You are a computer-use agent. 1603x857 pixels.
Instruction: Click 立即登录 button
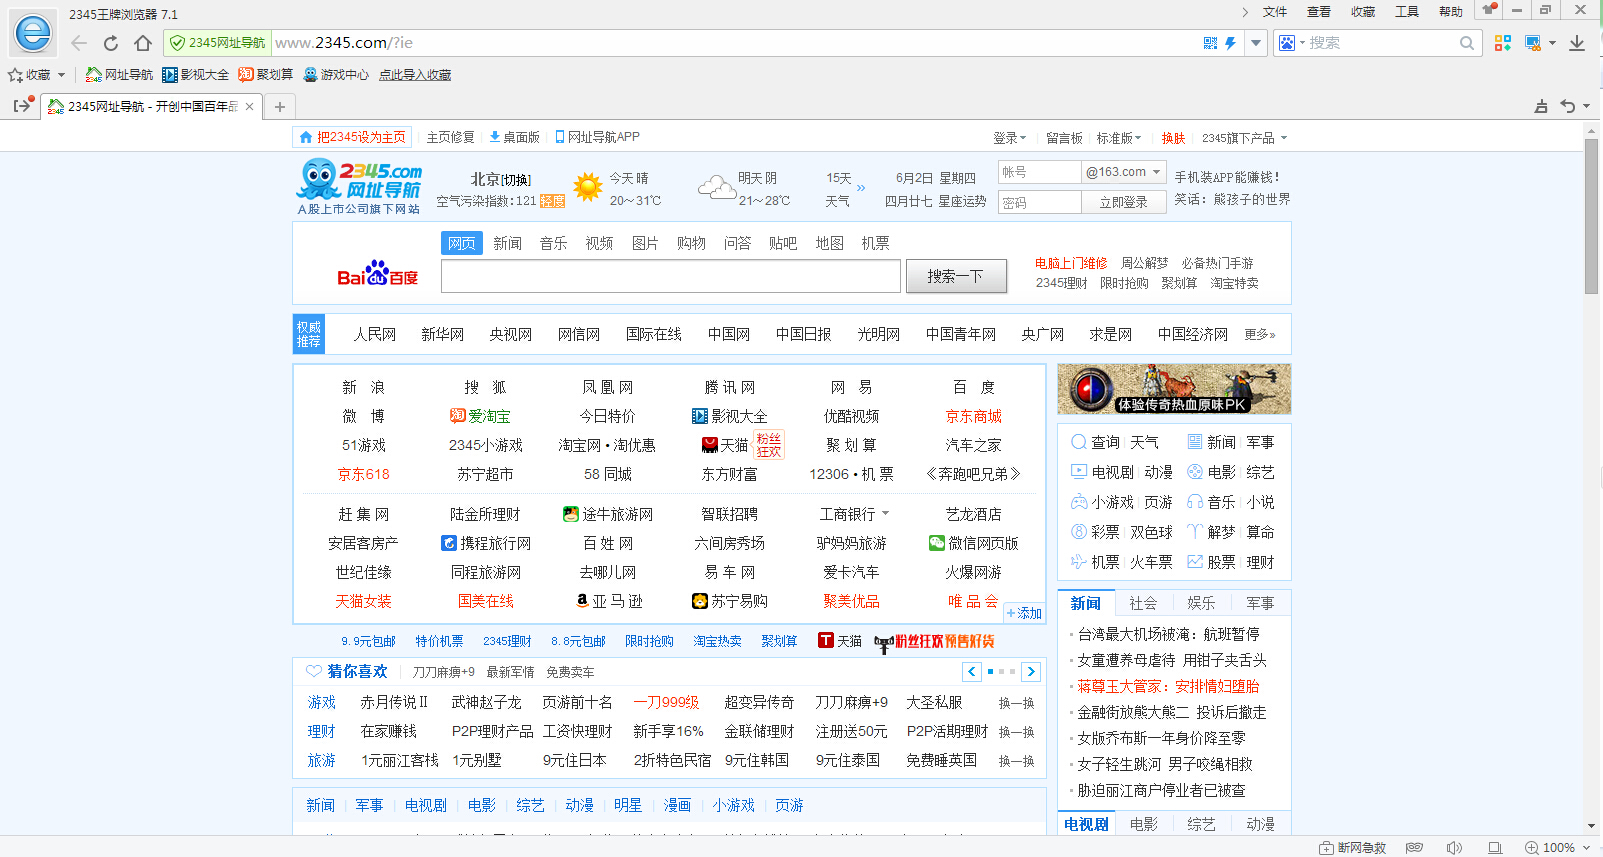(1124, 202)
